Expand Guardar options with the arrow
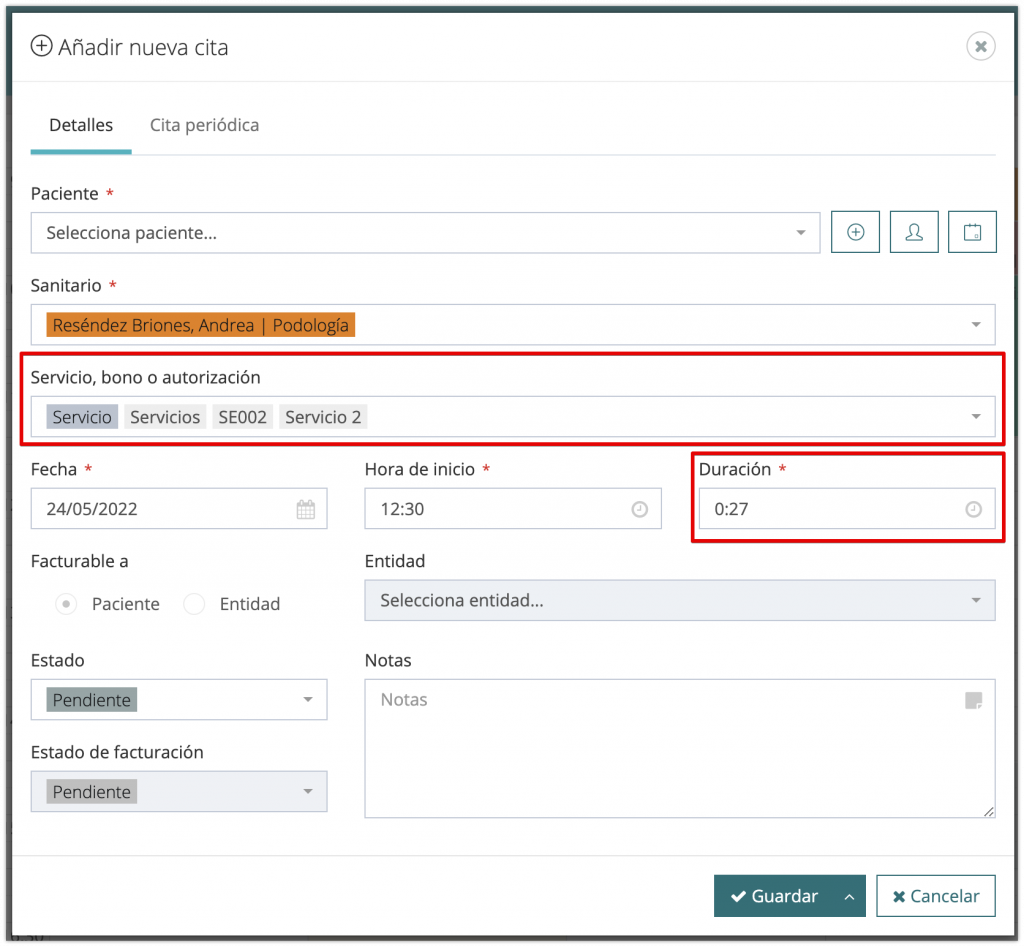 pyautogui.click(x=849, y=896)
